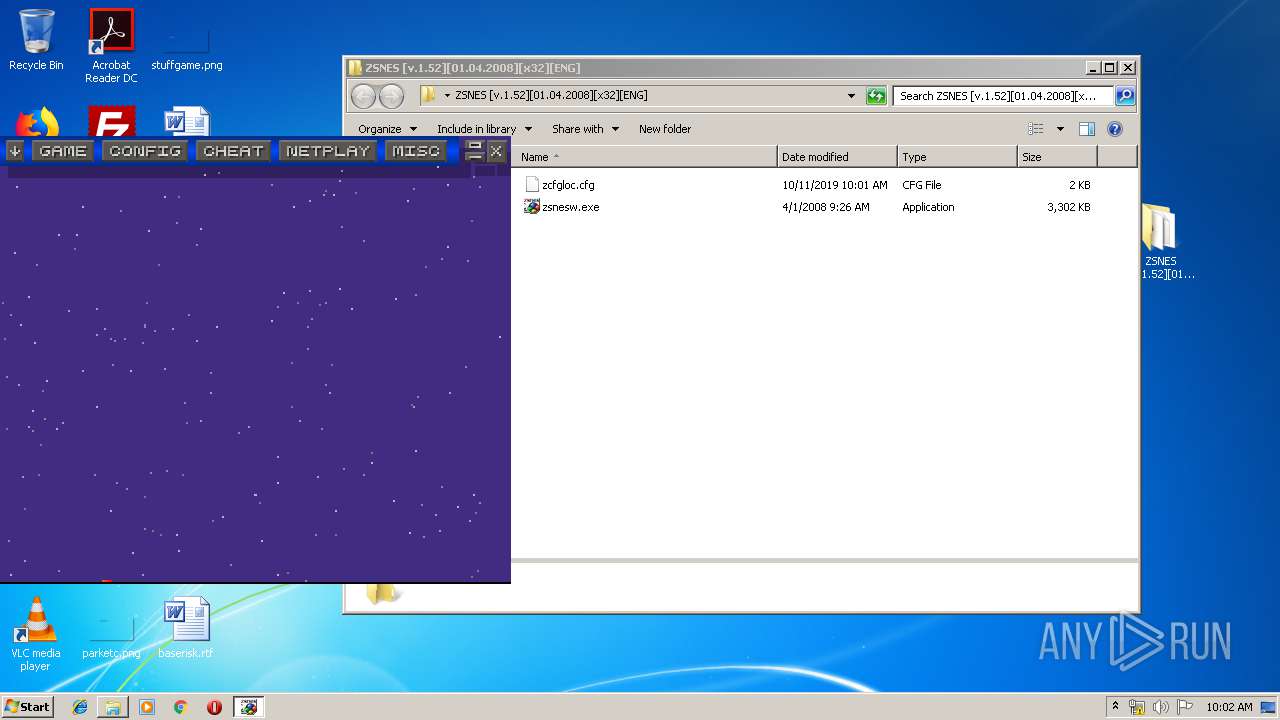Click the 4/1/2008 9:26 AM date cell
Screen dimensions: 1280x720
tap(825, 207)
